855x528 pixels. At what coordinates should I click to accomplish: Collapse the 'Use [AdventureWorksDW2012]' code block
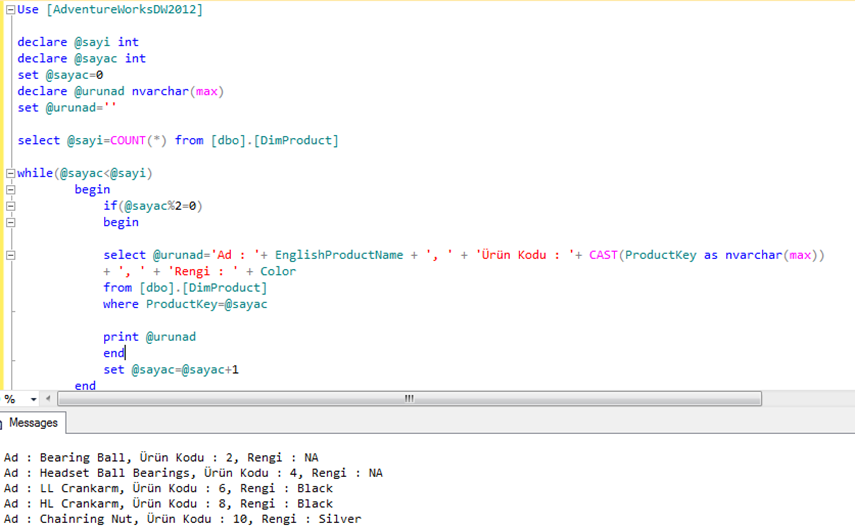pyautogui.click(x=10, y=10)
